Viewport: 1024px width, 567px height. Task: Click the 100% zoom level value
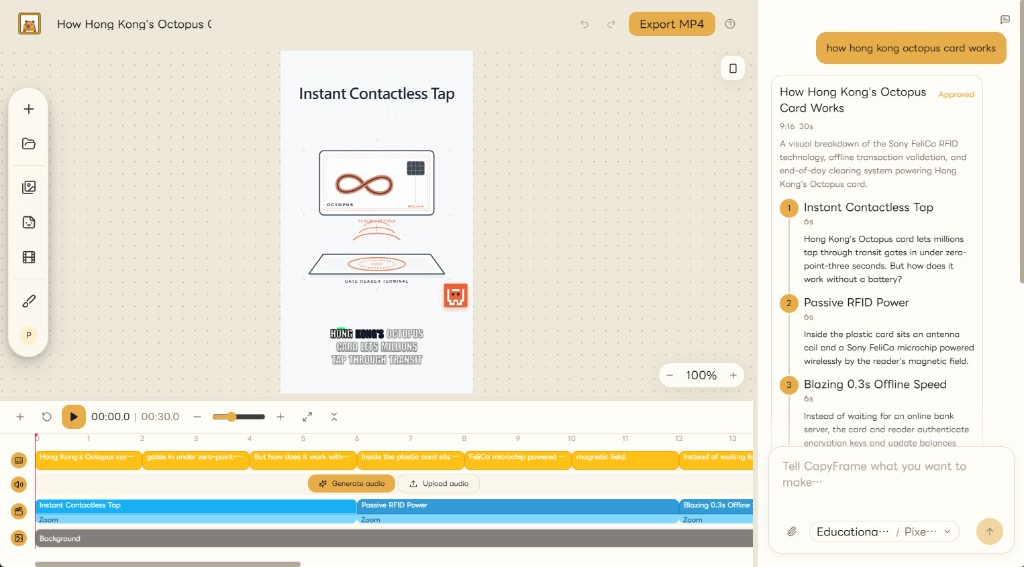(x=701, y=376)
